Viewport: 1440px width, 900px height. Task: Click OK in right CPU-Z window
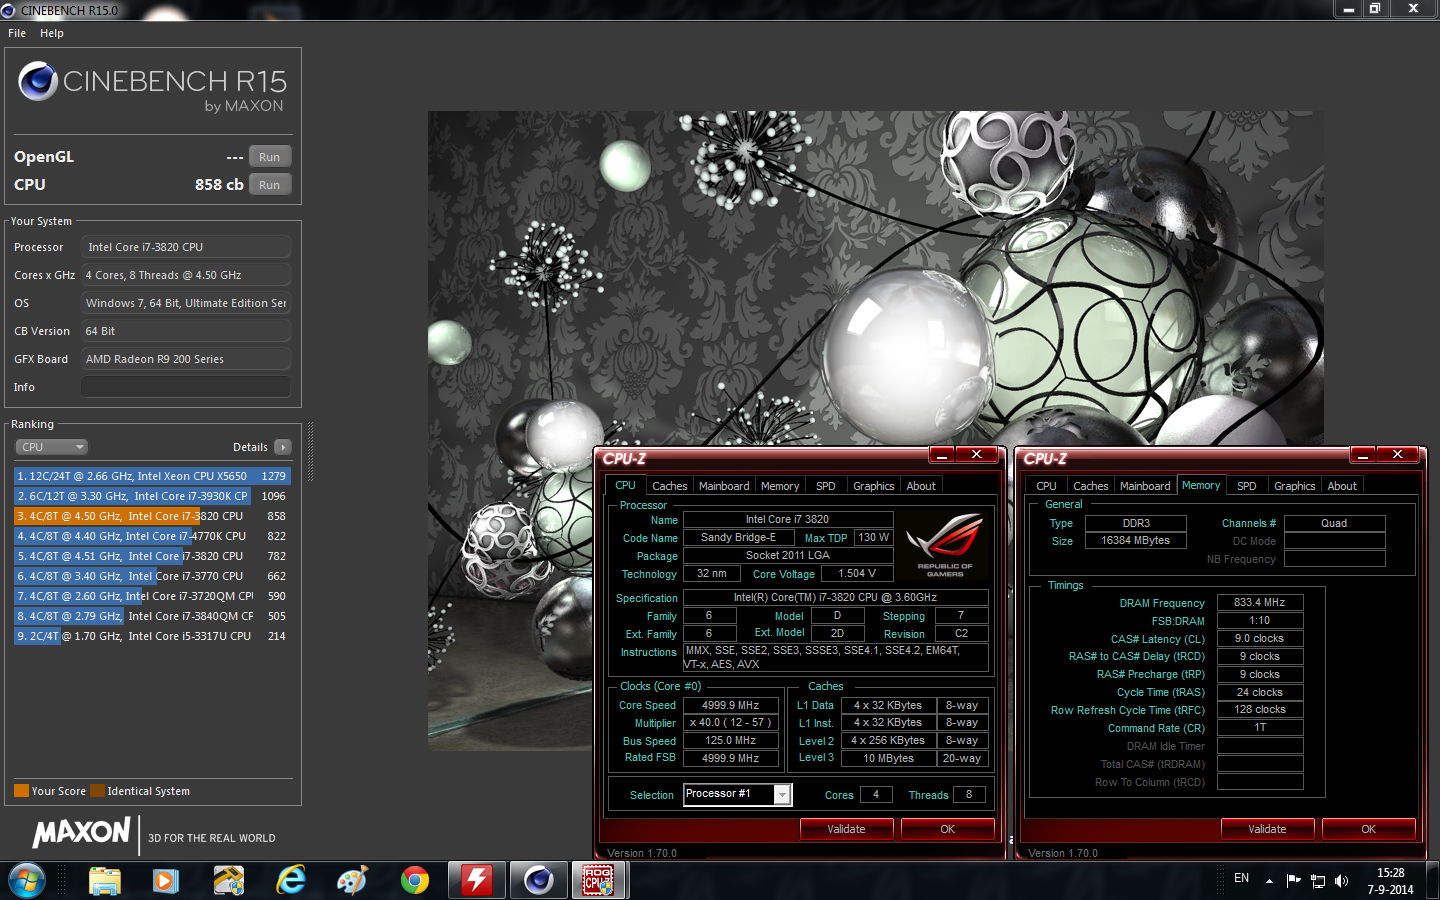(x=1369, y=829)
